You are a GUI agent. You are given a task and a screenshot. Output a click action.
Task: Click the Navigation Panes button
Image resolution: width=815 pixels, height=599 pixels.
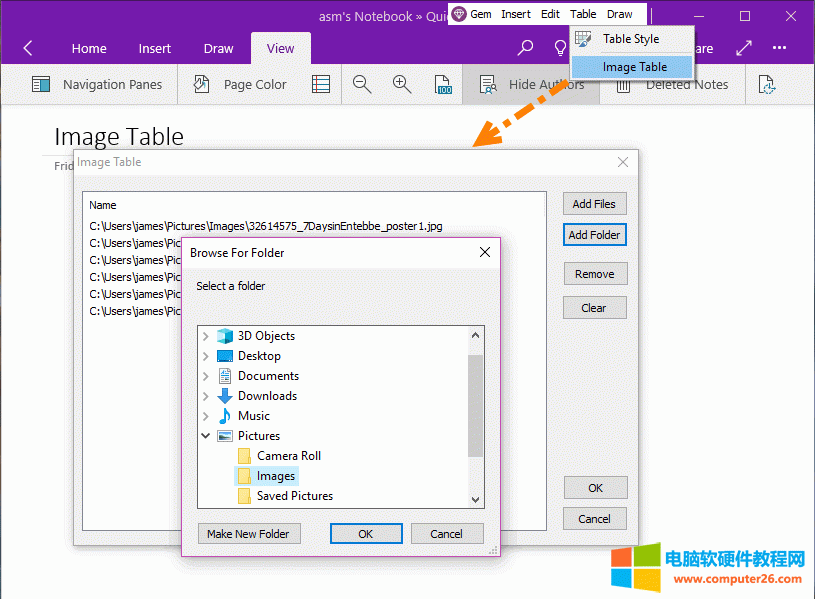click(x=97, y=85)
